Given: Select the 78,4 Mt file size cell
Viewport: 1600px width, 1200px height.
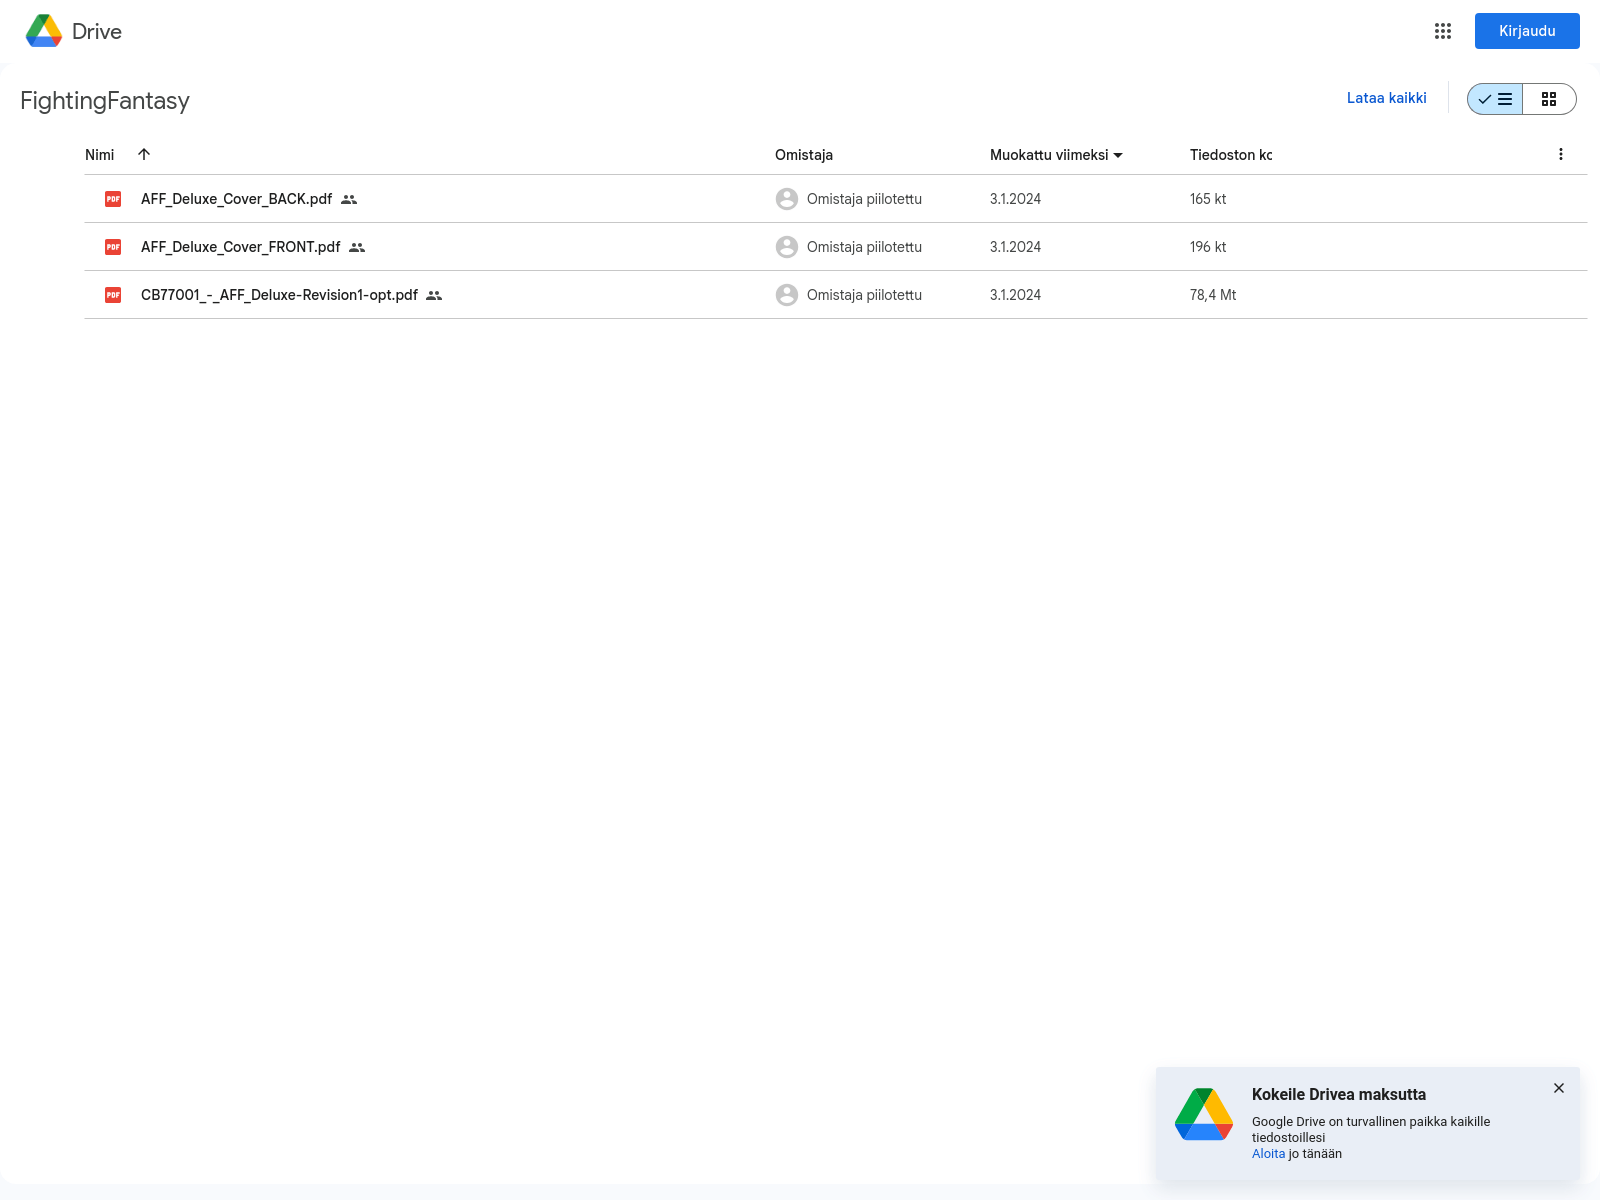Looking at the screenshot, I should point(1213,295).
